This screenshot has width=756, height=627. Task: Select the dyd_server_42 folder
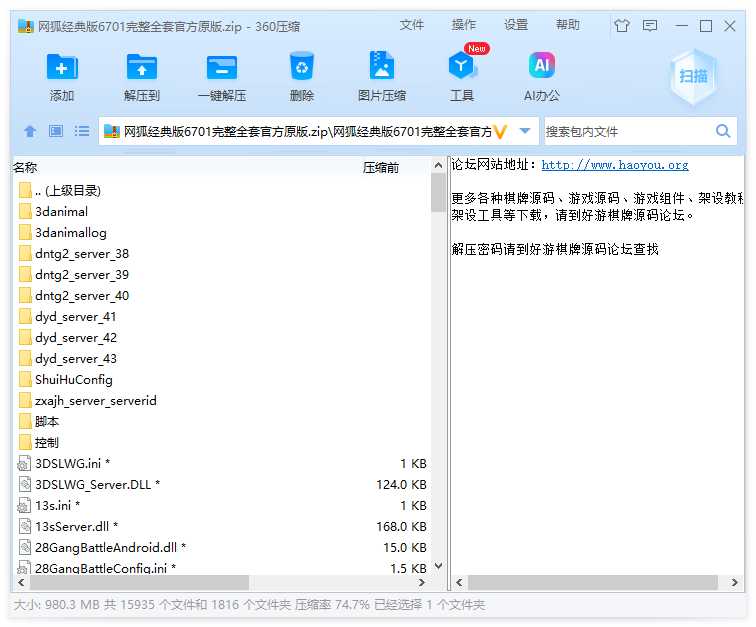[x=76, y=338]
